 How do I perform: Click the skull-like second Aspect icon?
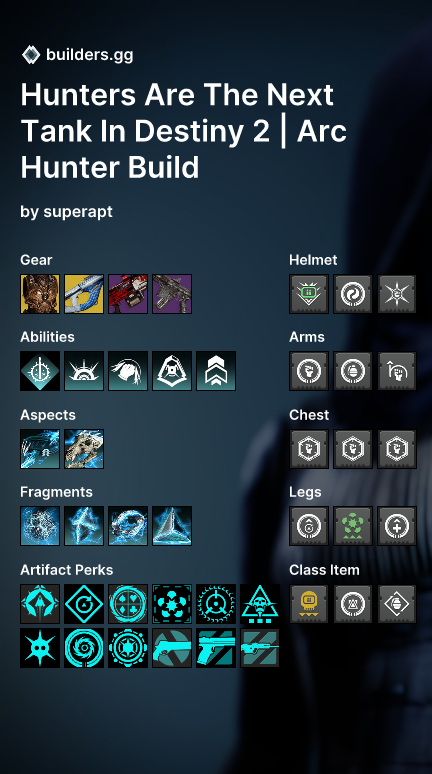pos(84,449)
